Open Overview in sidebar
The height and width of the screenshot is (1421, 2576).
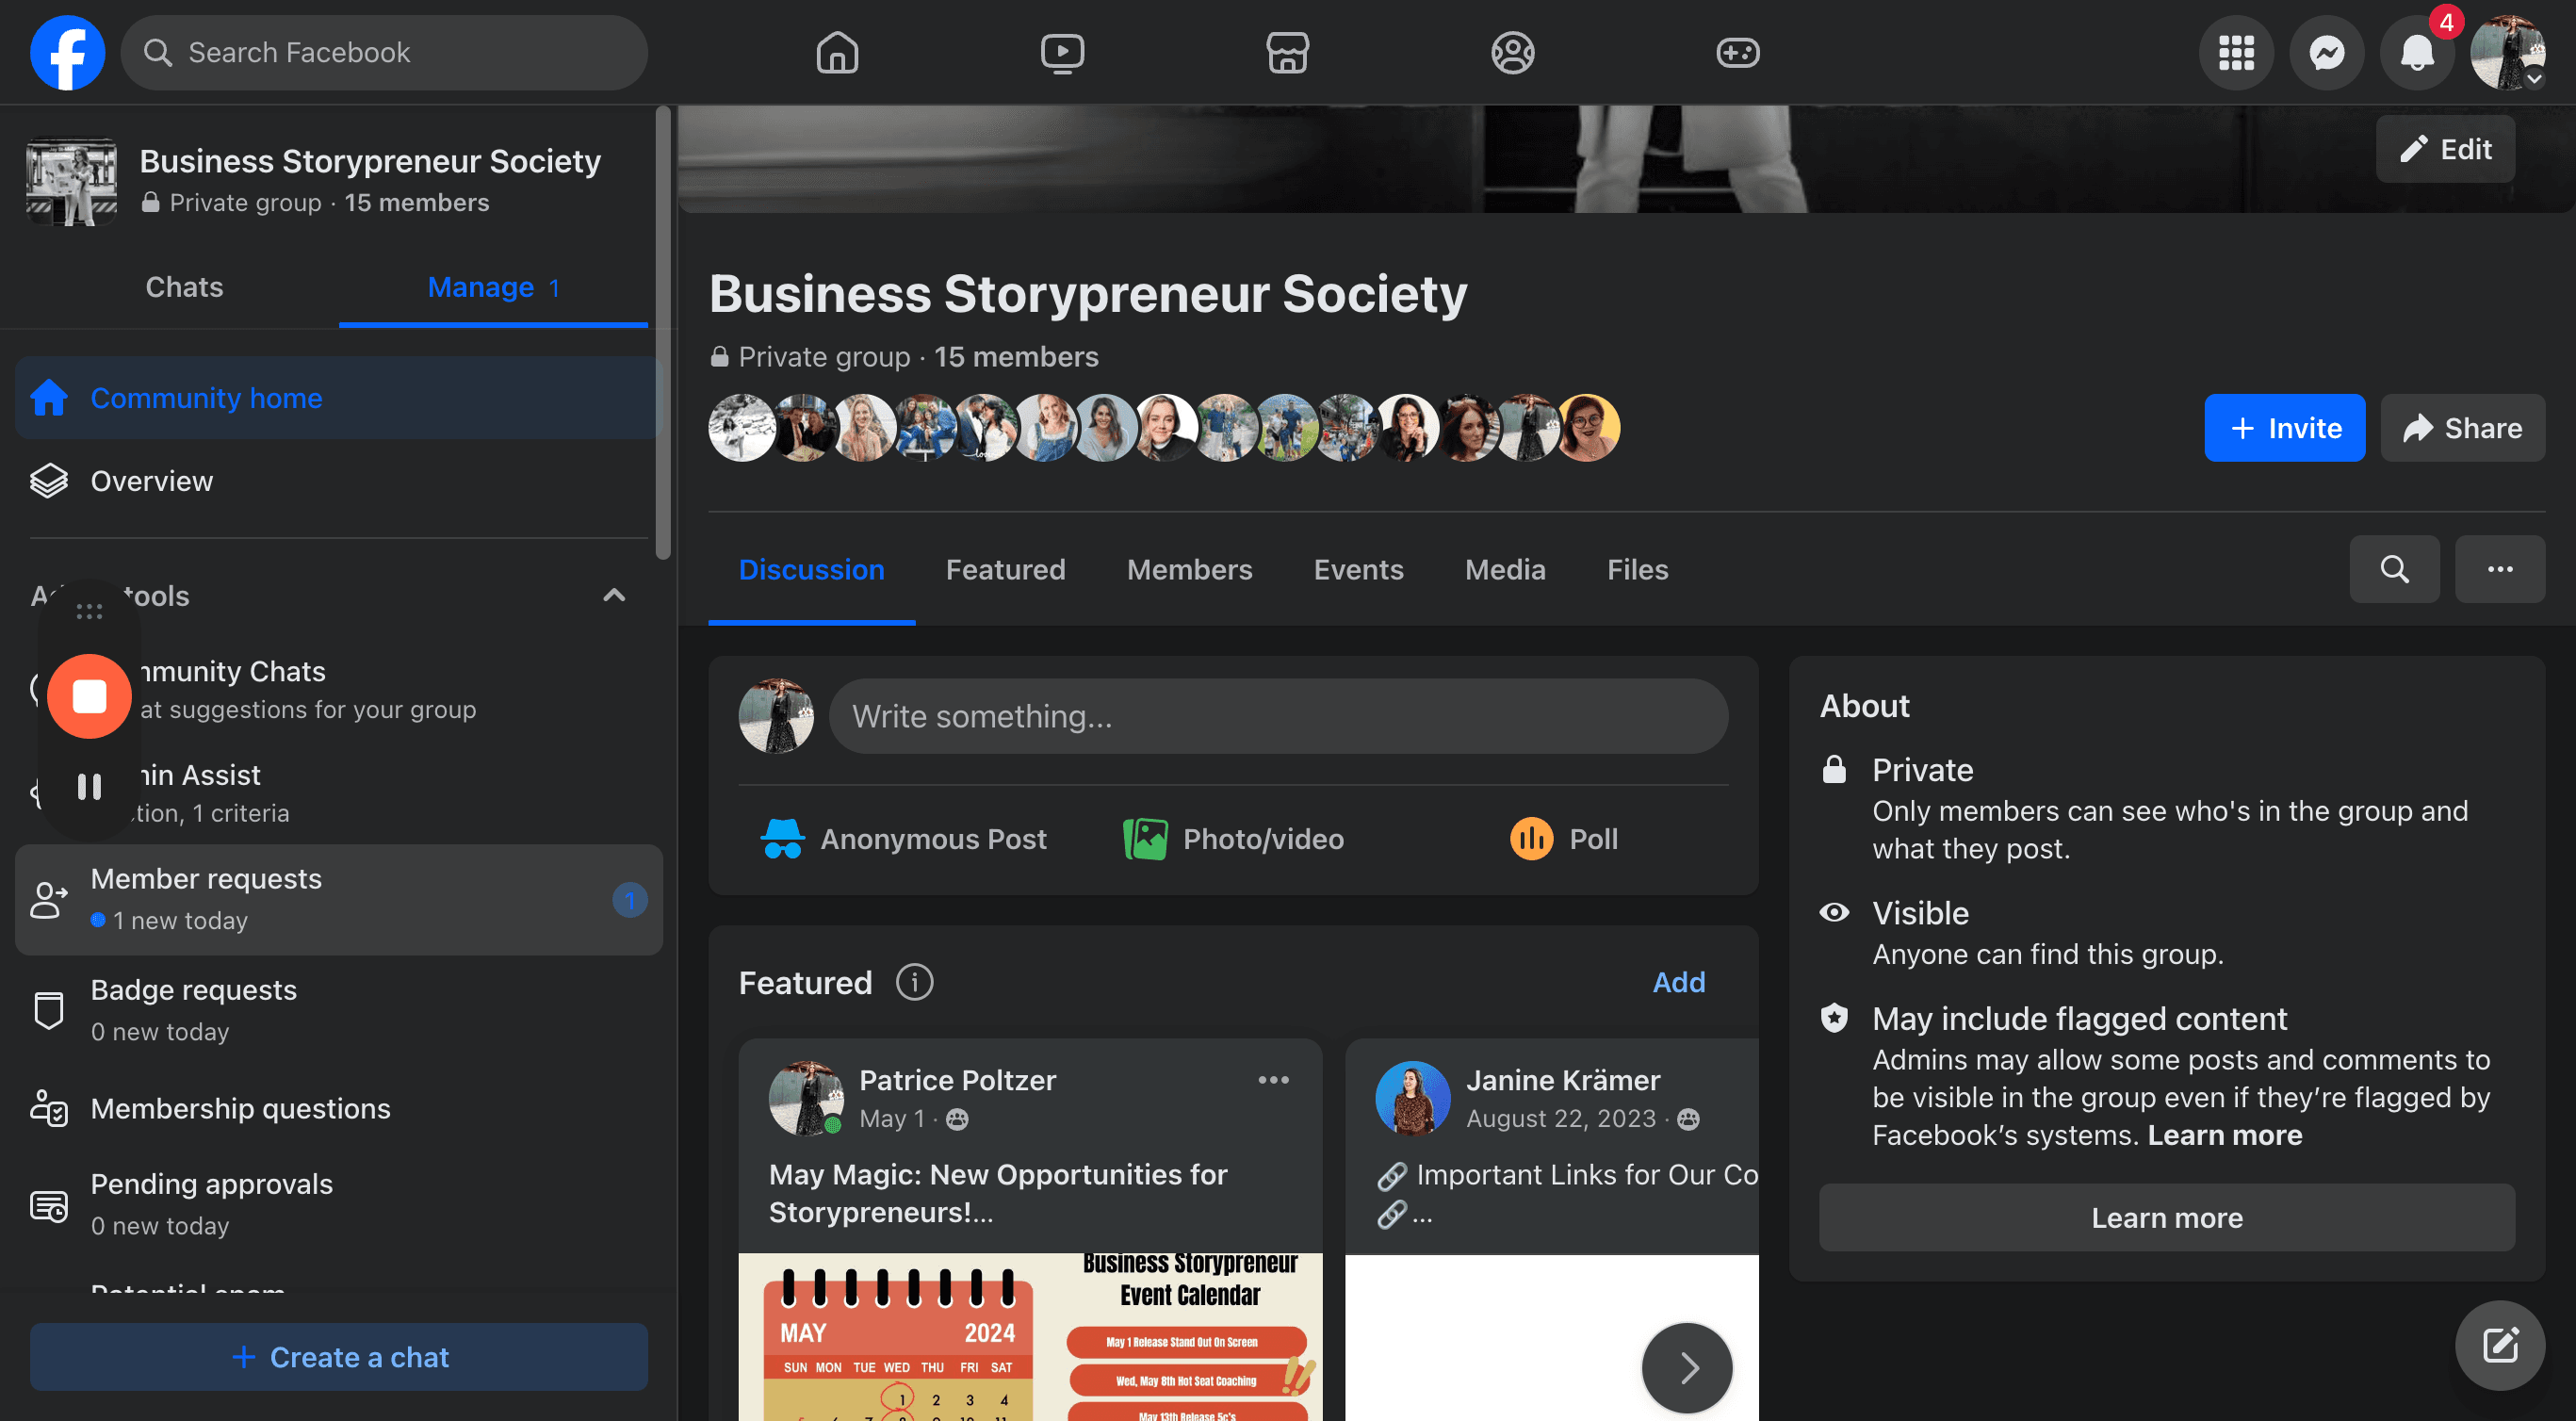click(x=339, y=481)
